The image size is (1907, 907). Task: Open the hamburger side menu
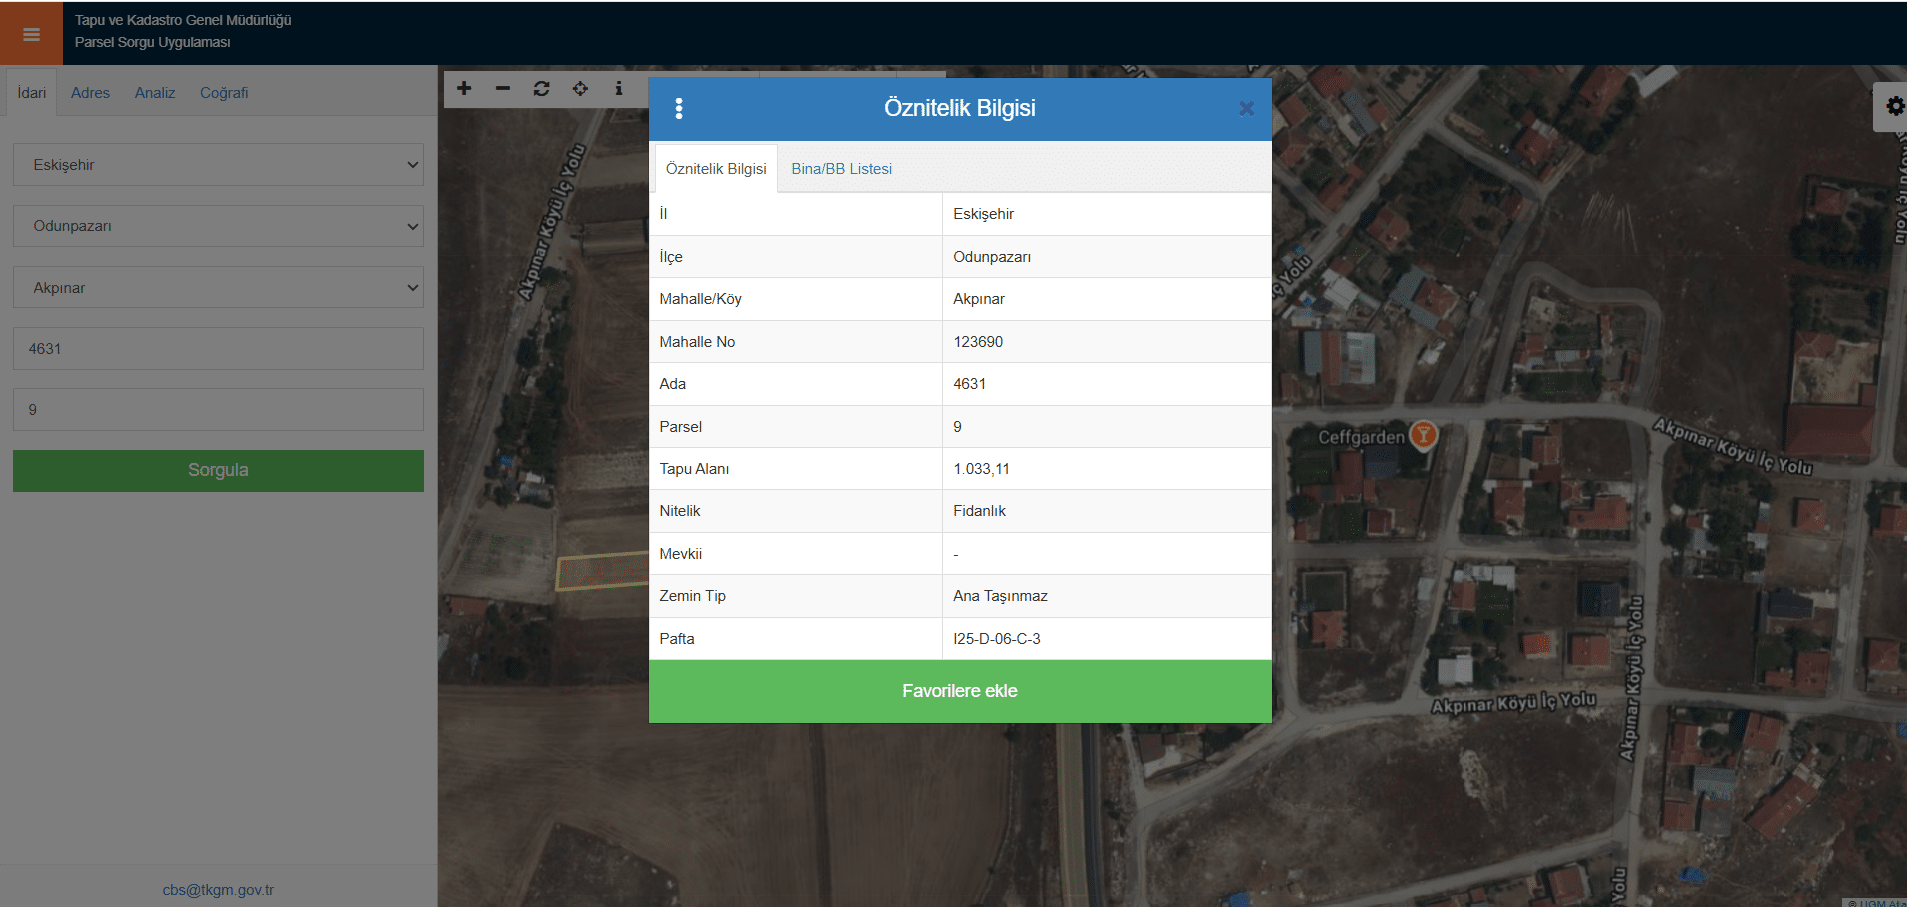click(x=31, y=34)
